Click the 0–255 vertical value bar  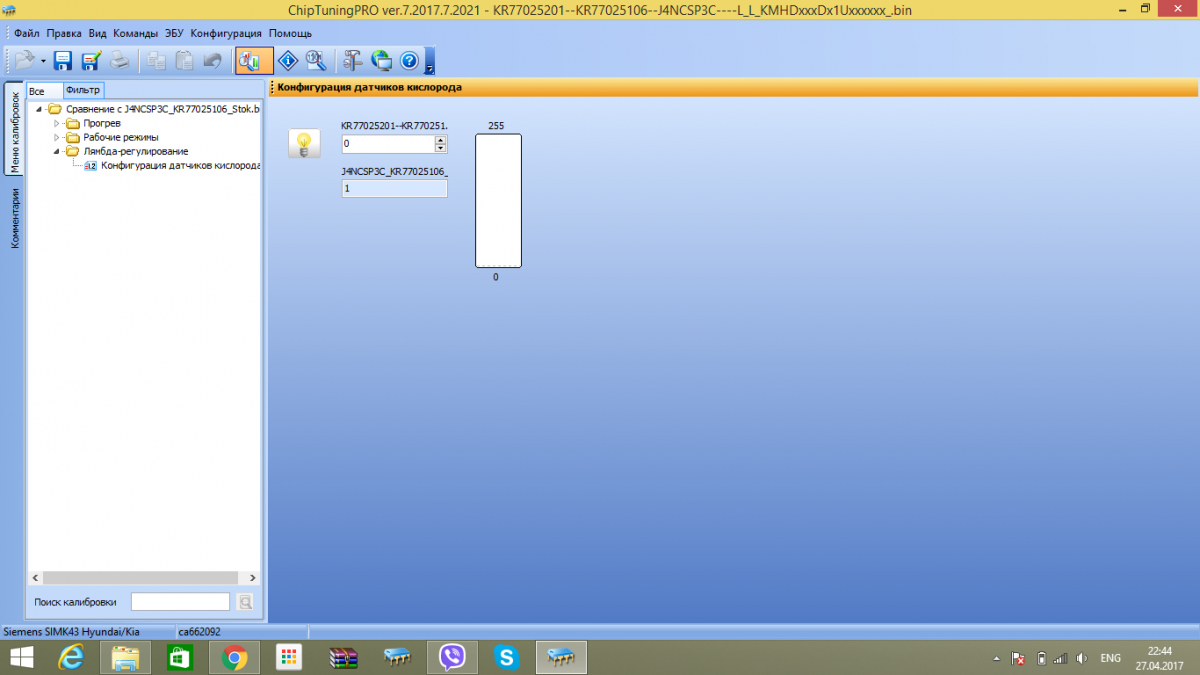click(498, 201)
